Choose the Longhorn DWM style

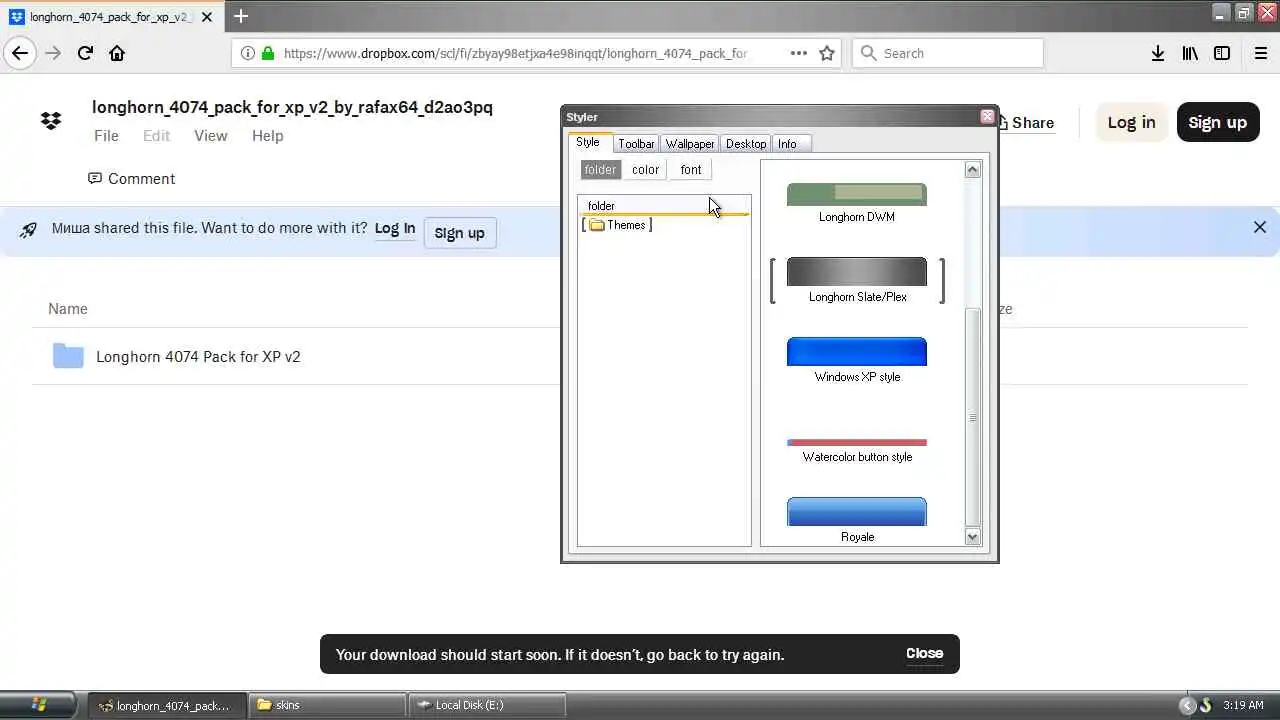click(857, 203)
